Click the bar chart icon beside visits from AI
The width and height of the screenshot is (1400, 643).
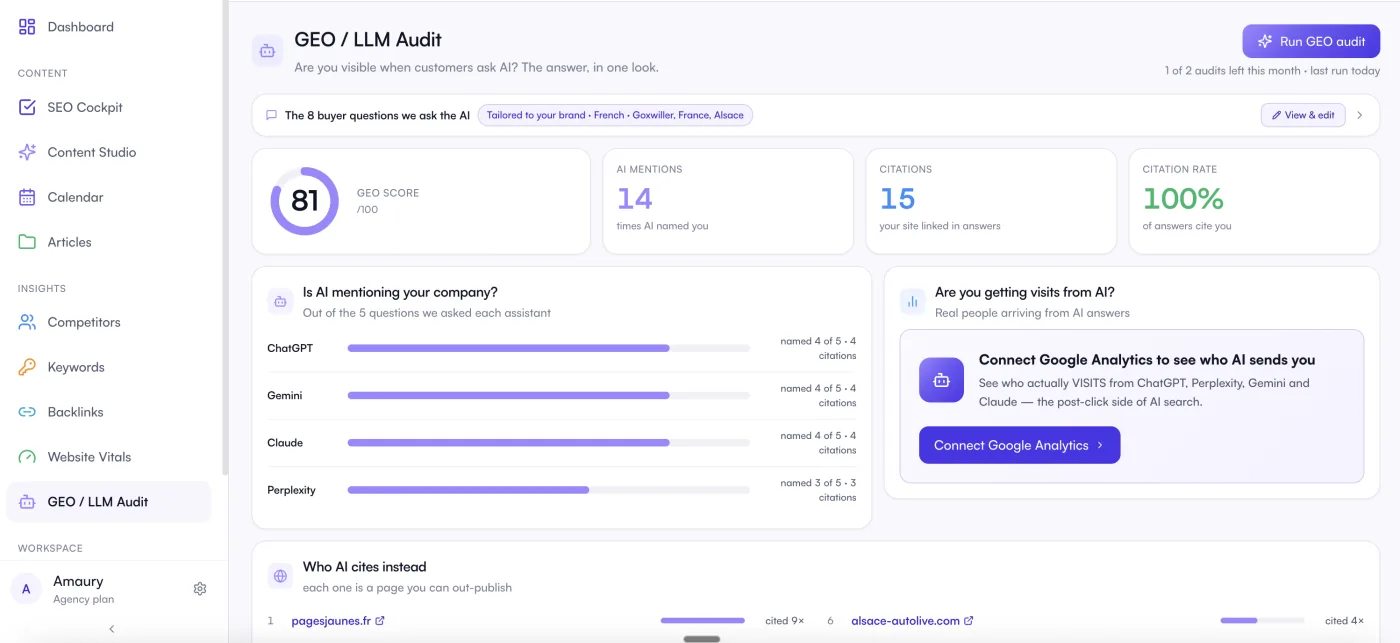pos(912,301)
